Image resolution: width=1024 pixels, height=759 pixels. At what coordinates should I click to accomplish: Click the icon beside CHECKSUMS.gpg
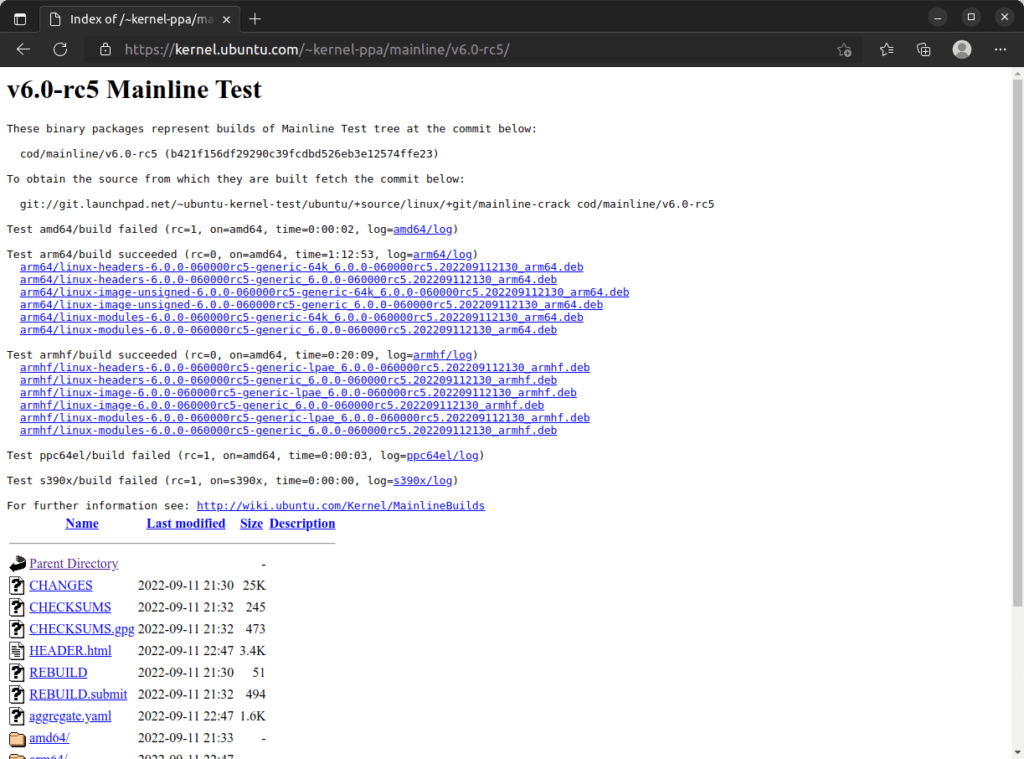click(17, 629)
